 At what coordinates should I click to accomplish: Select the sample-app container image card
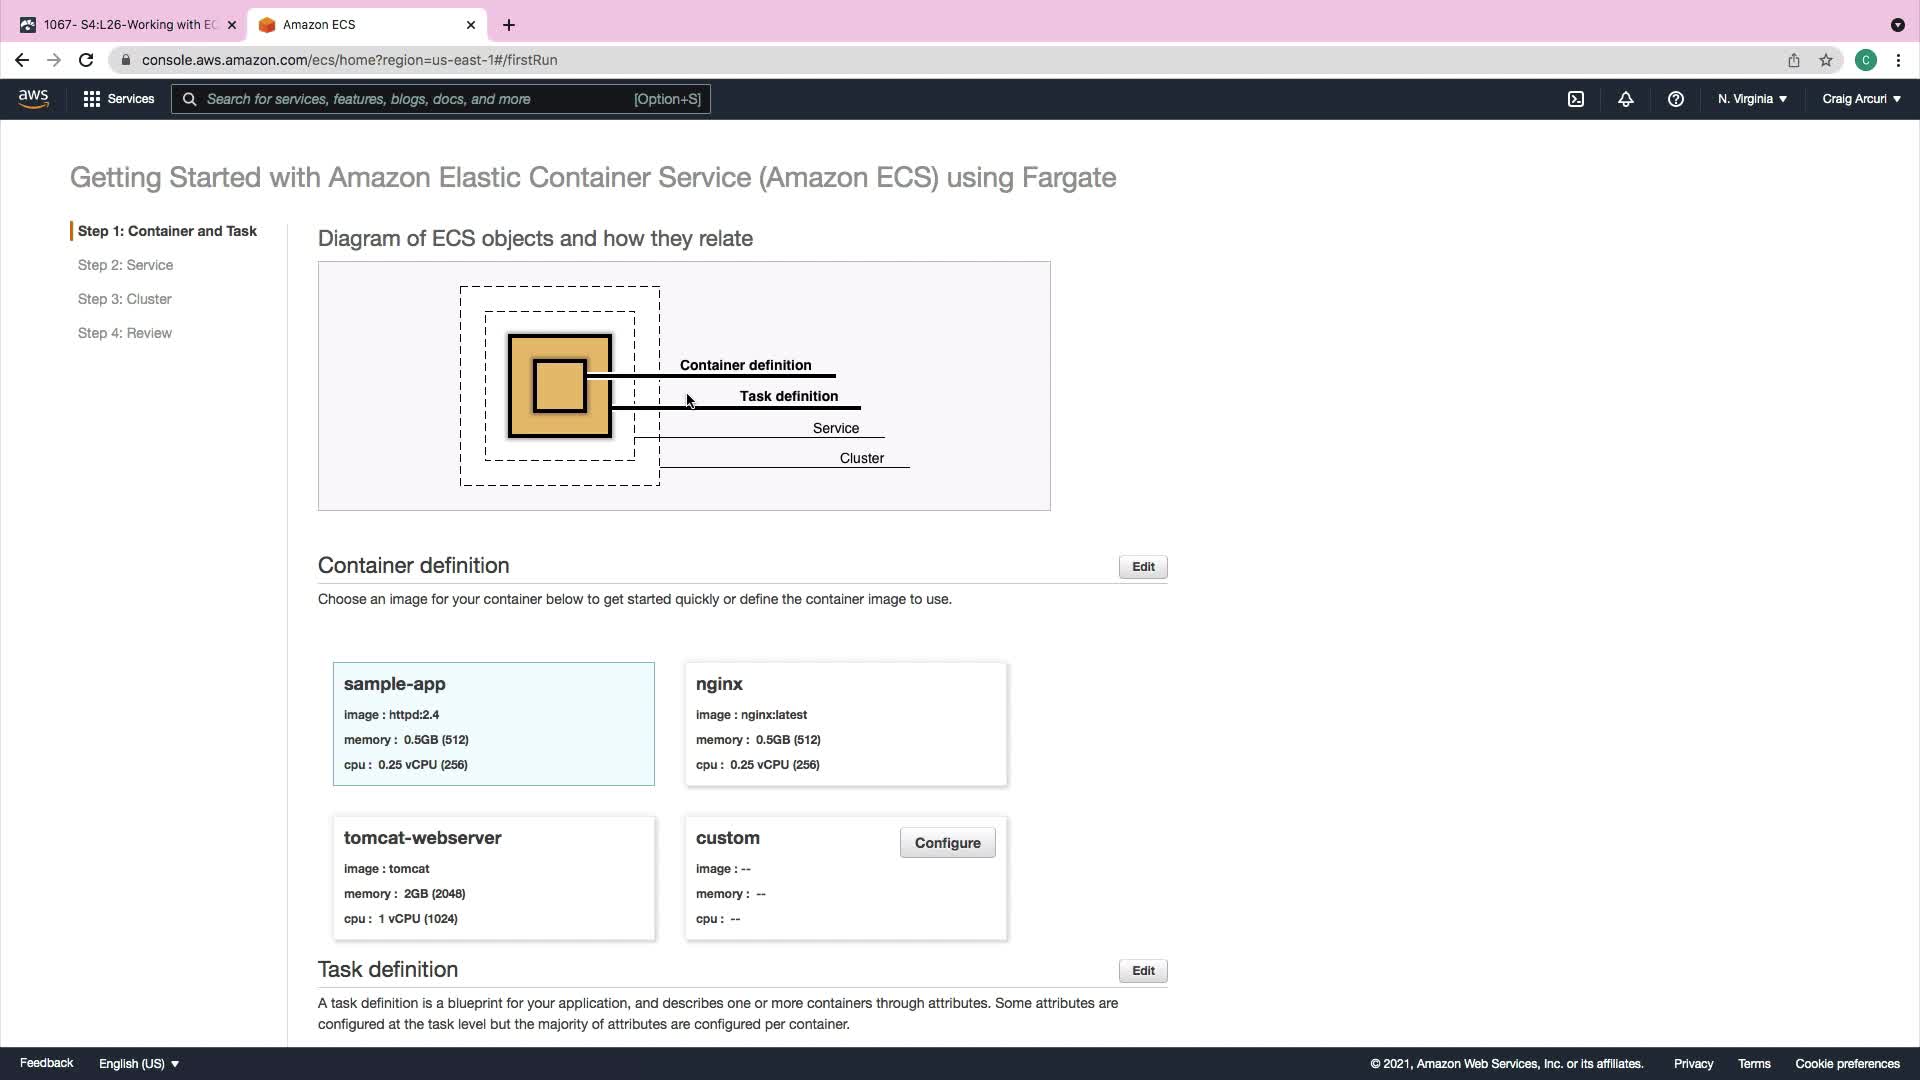493,723
